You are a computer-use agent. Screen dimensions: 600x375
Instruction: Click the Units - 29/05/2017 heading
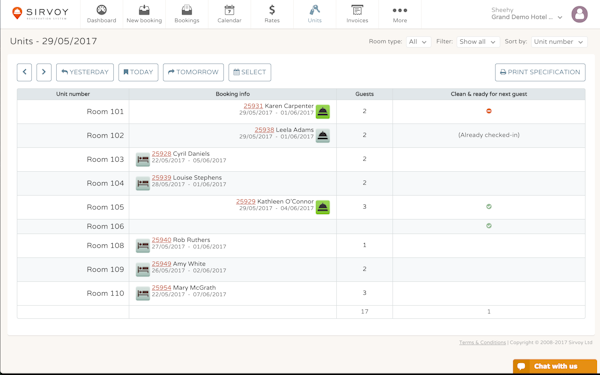tap(54, 41)
